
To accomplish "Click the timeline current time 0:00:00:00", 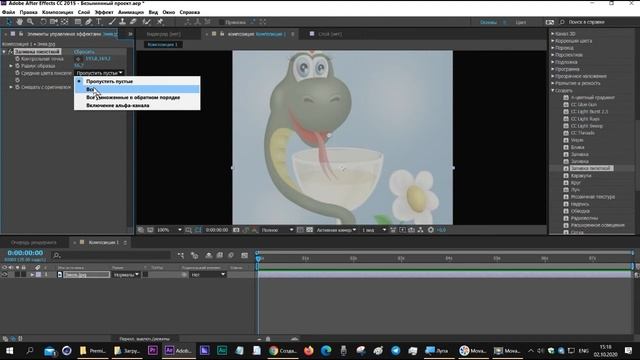I will pyautogui.click(x=25, y=253).
